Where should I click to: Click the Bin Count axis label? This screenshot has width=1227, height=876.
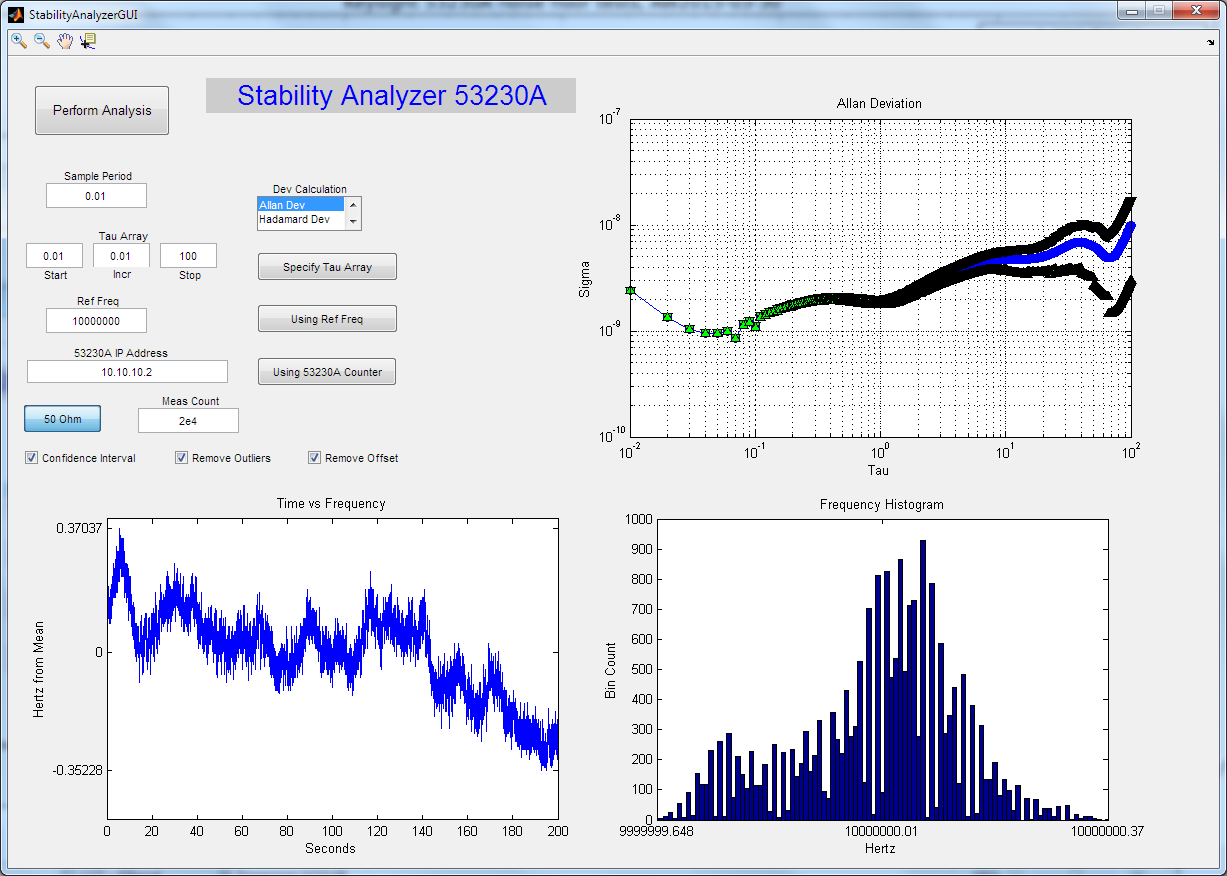click(x=610, y=669)
